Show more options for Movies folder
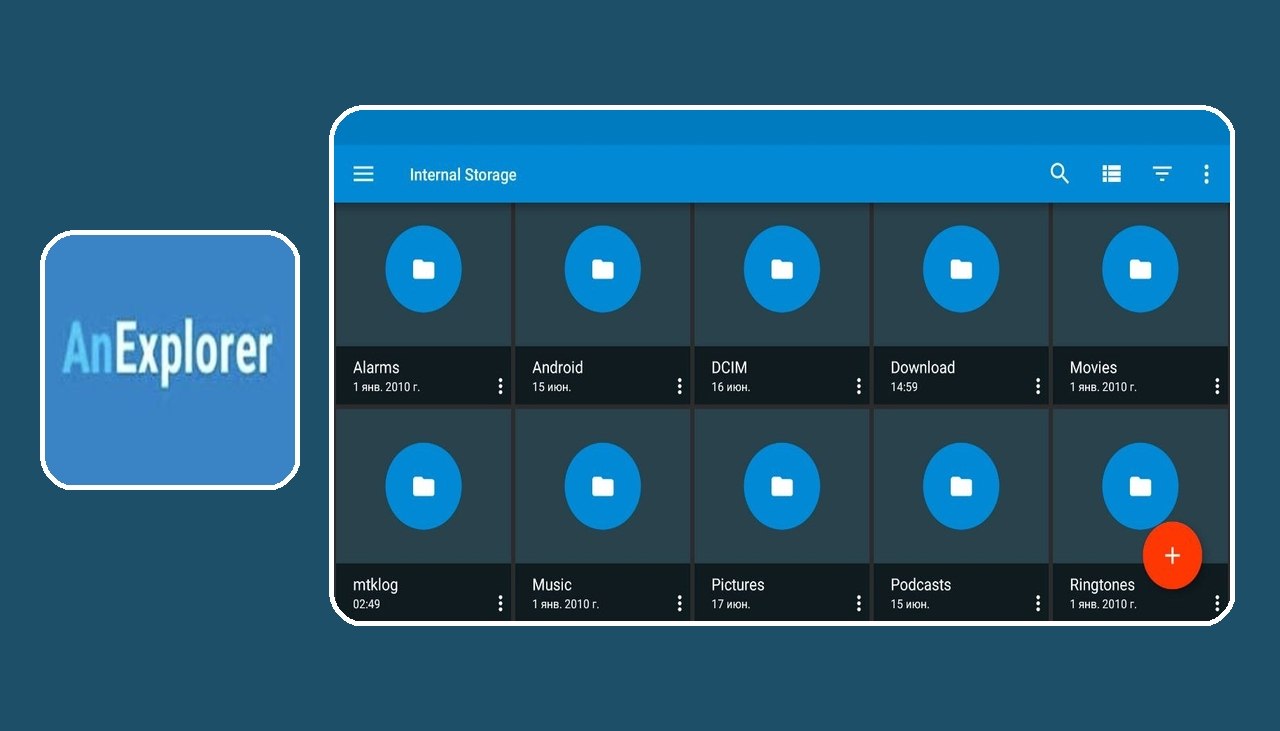1280x731 pixels. (1217, 386)
